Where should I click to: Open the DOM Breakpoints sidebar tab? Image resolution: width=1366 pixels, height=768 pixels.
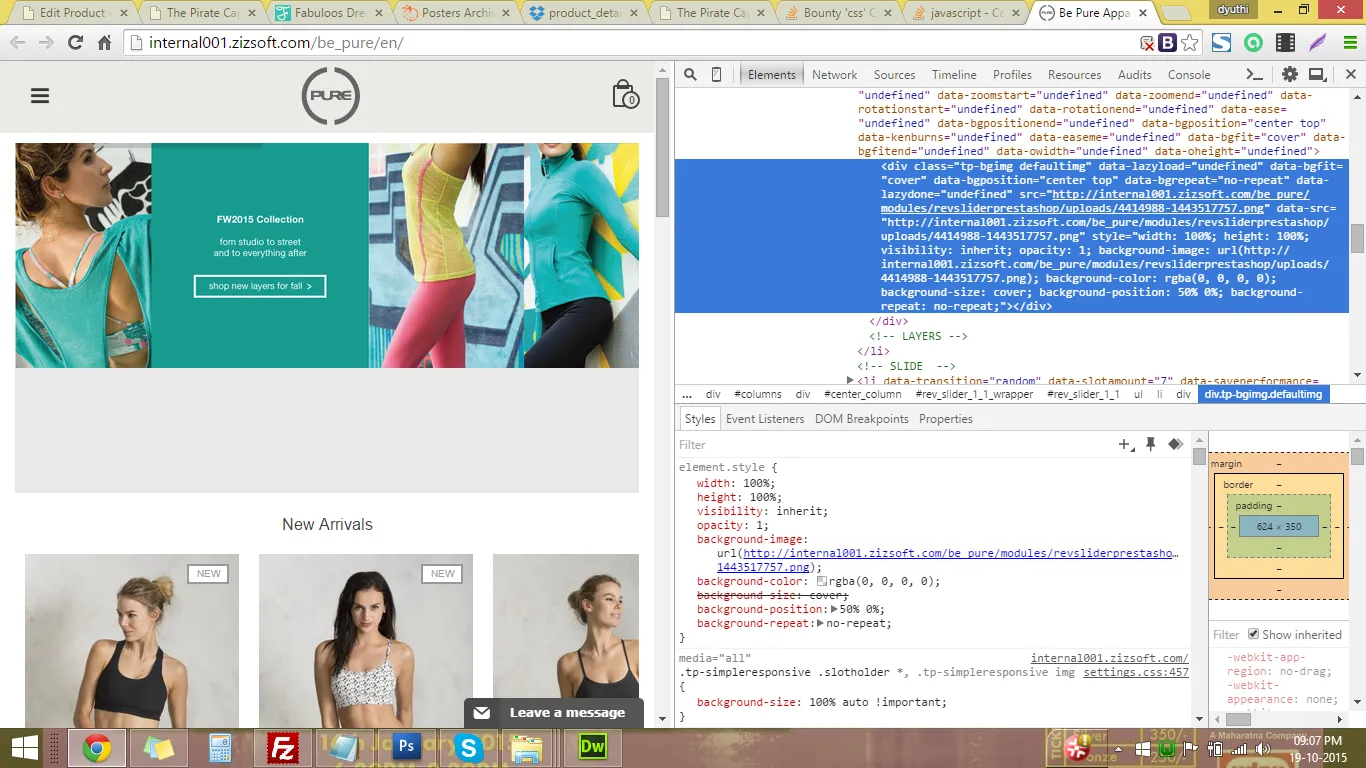[862, 419]
